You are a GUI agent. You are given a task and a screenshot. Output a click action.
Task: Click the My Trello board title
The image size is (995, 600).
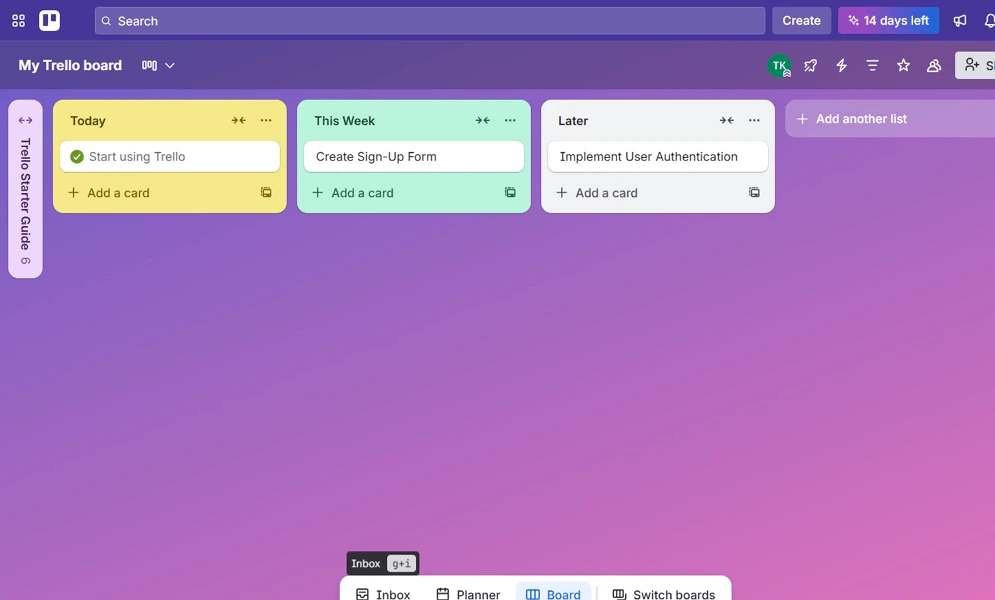pos(70,65)
